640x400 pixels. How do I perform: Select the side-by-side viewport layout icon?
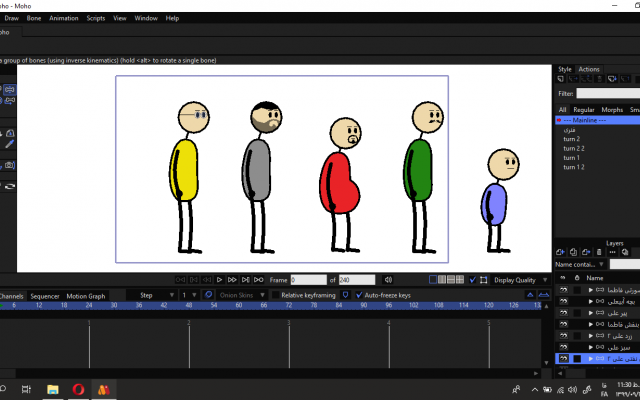point(442,280)
